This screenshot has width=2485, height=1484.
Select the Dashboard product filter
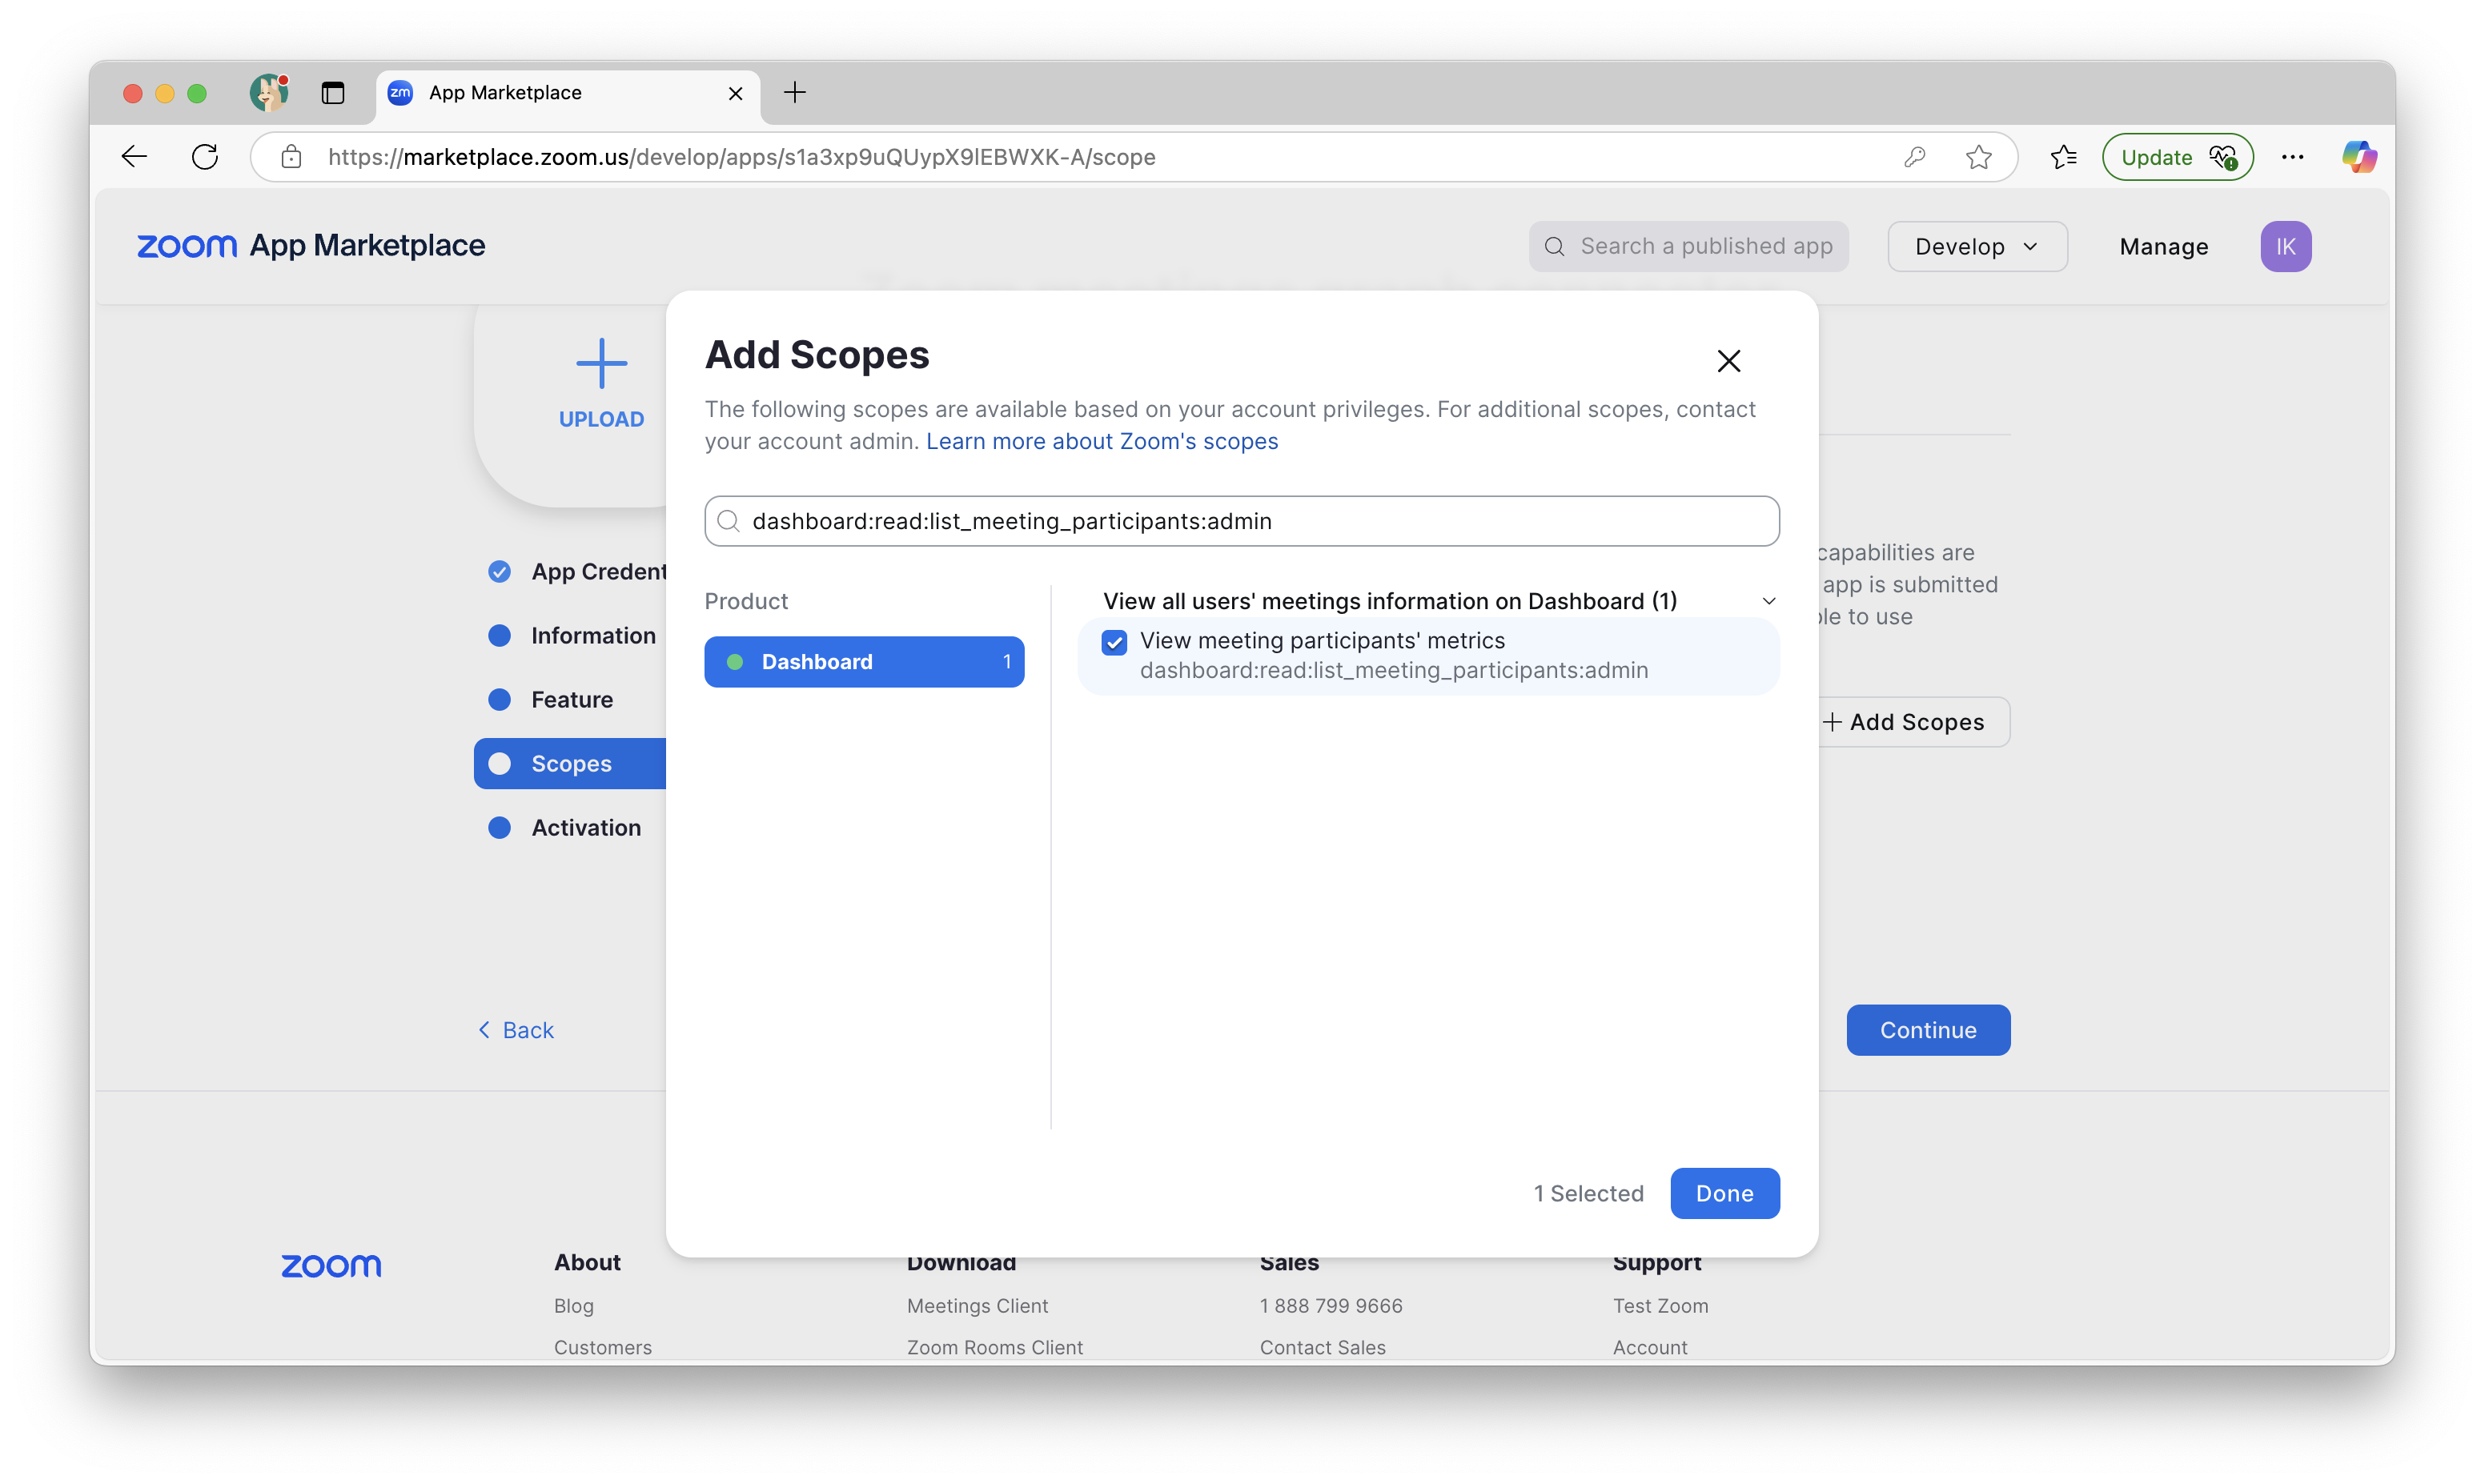coord(864,661)
